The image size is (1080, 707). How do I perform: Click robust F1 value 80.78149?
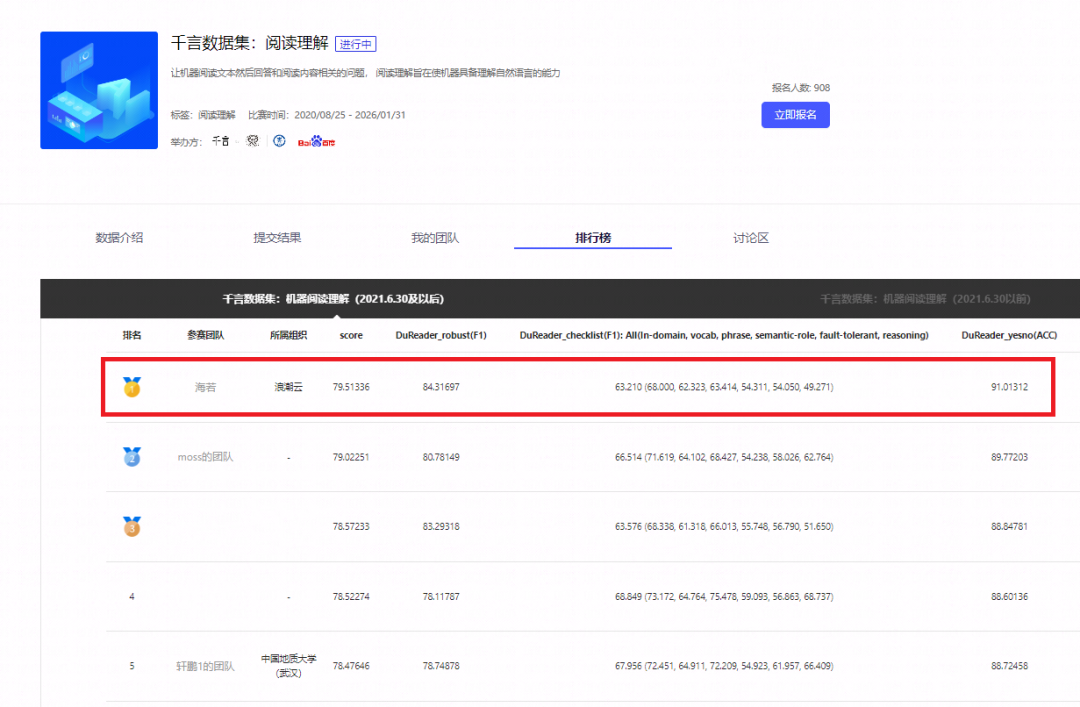pos(441,457)
